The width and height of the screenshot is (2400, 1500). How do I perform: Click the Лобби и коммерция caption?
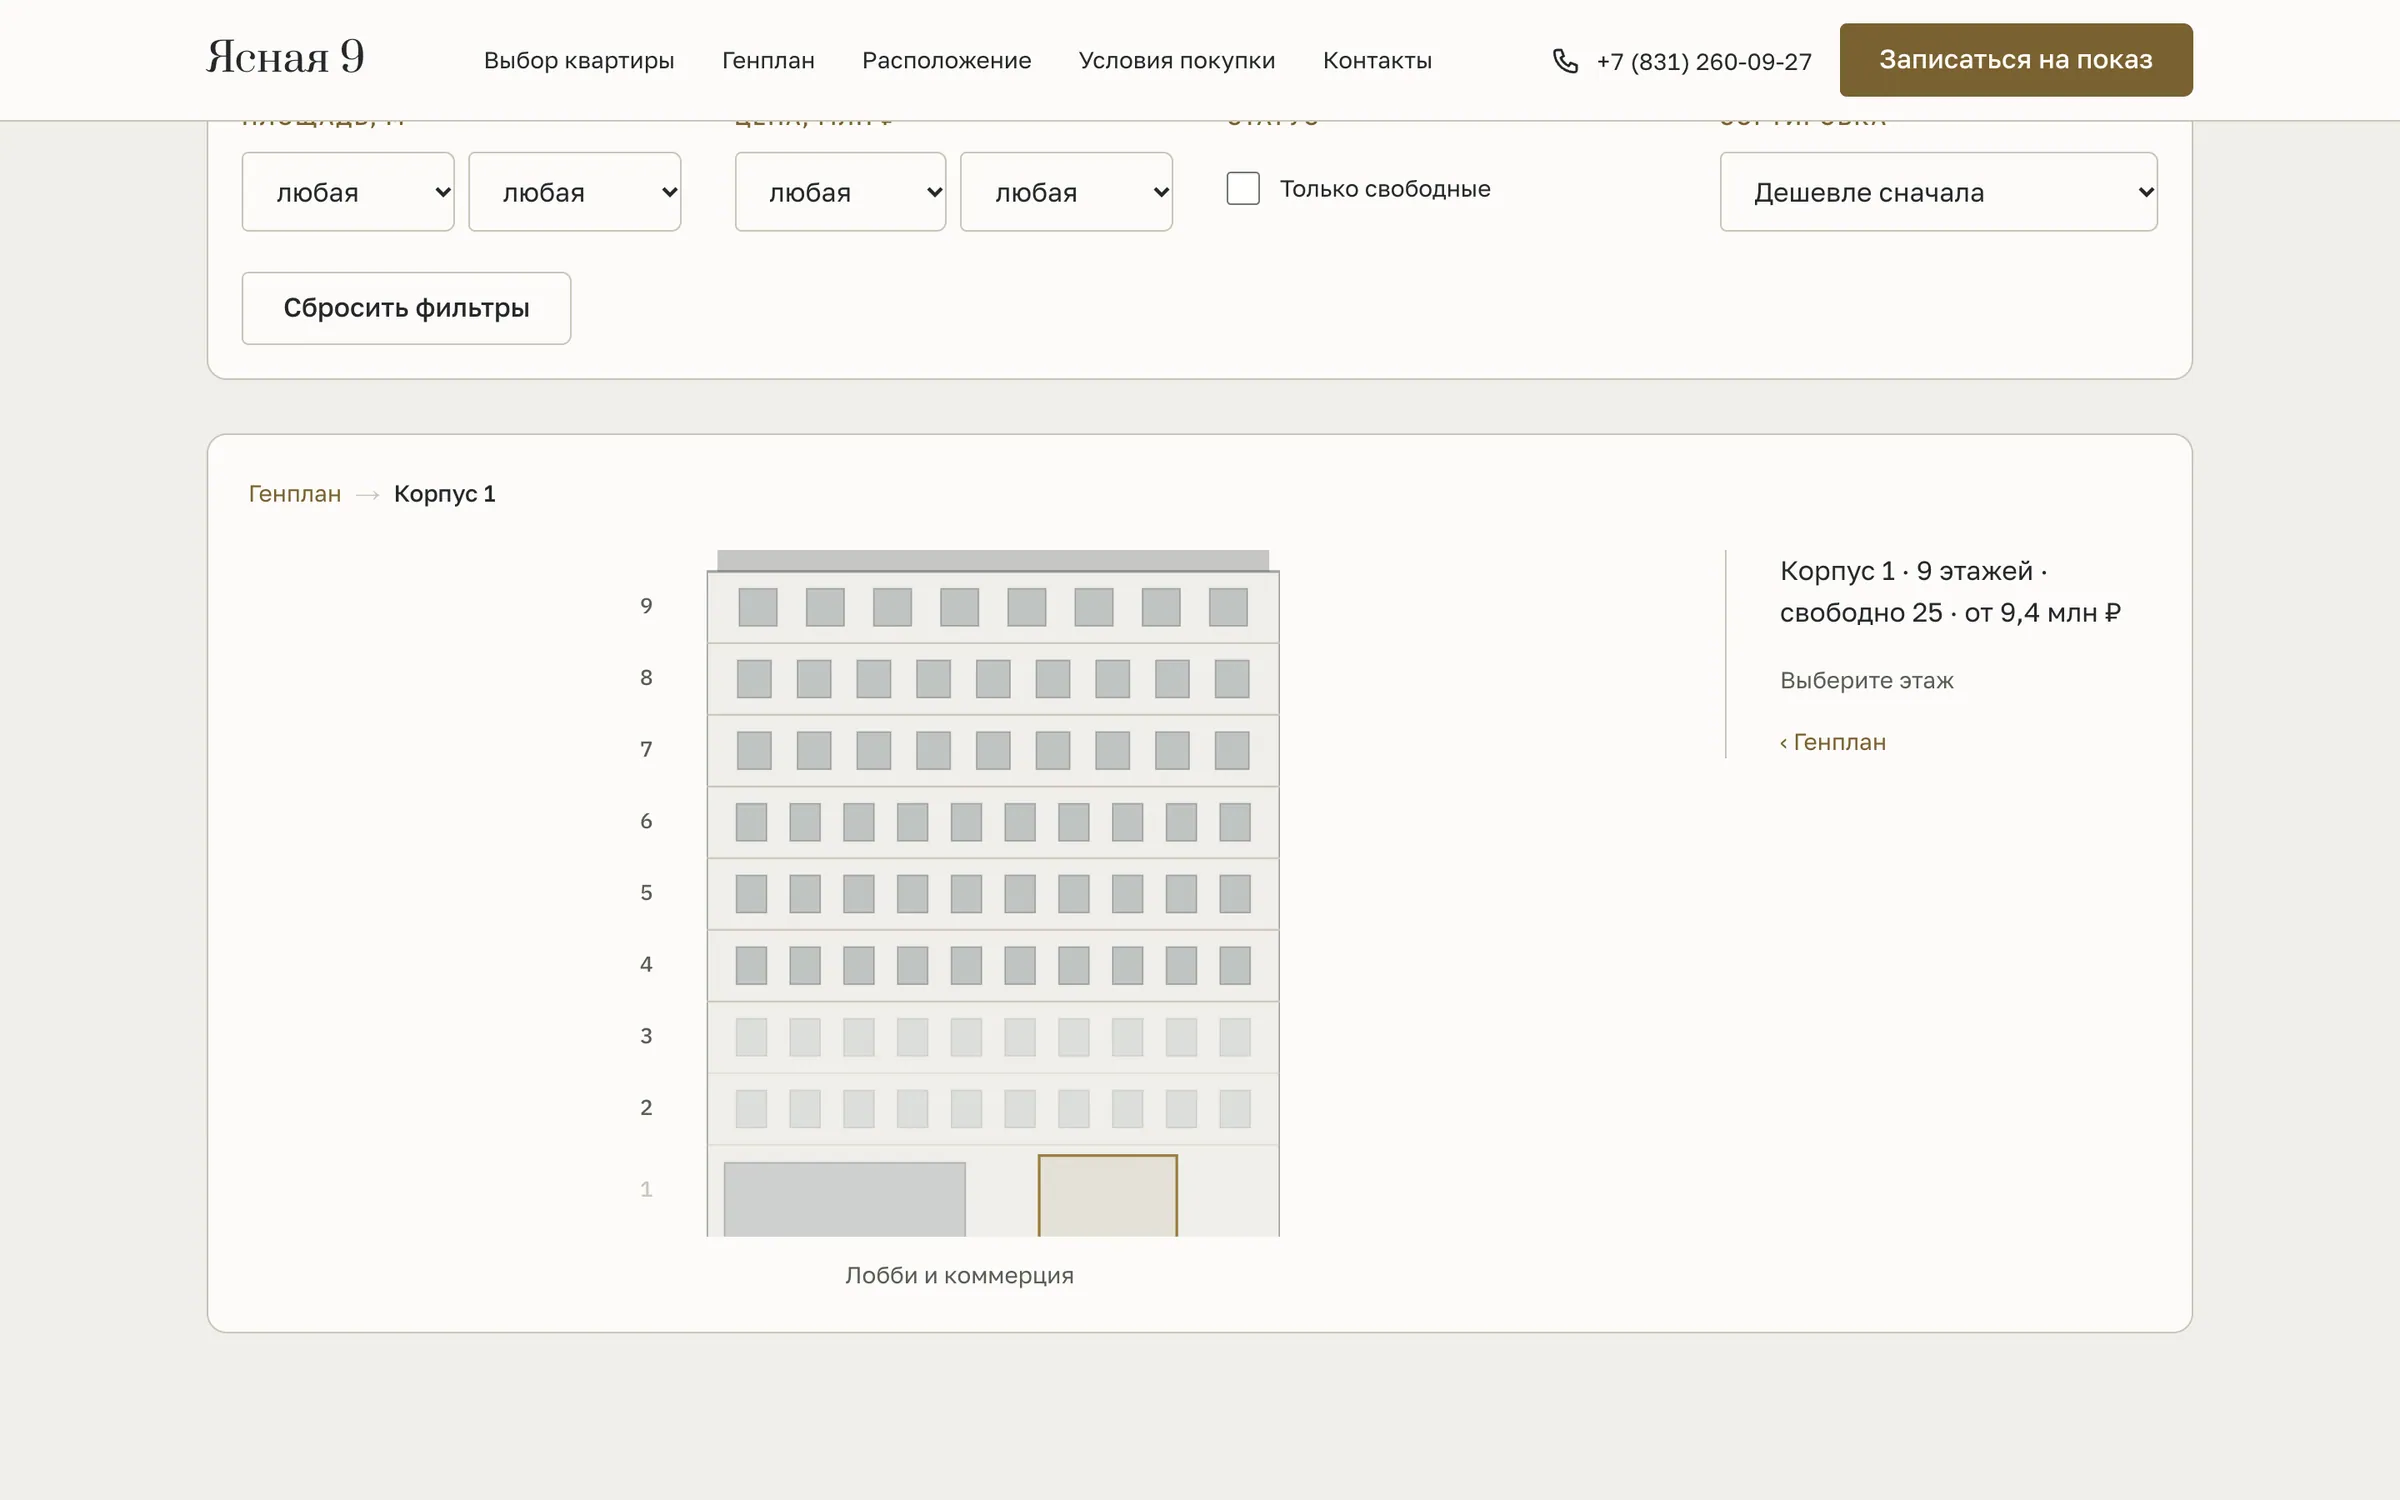[959, 1276]
